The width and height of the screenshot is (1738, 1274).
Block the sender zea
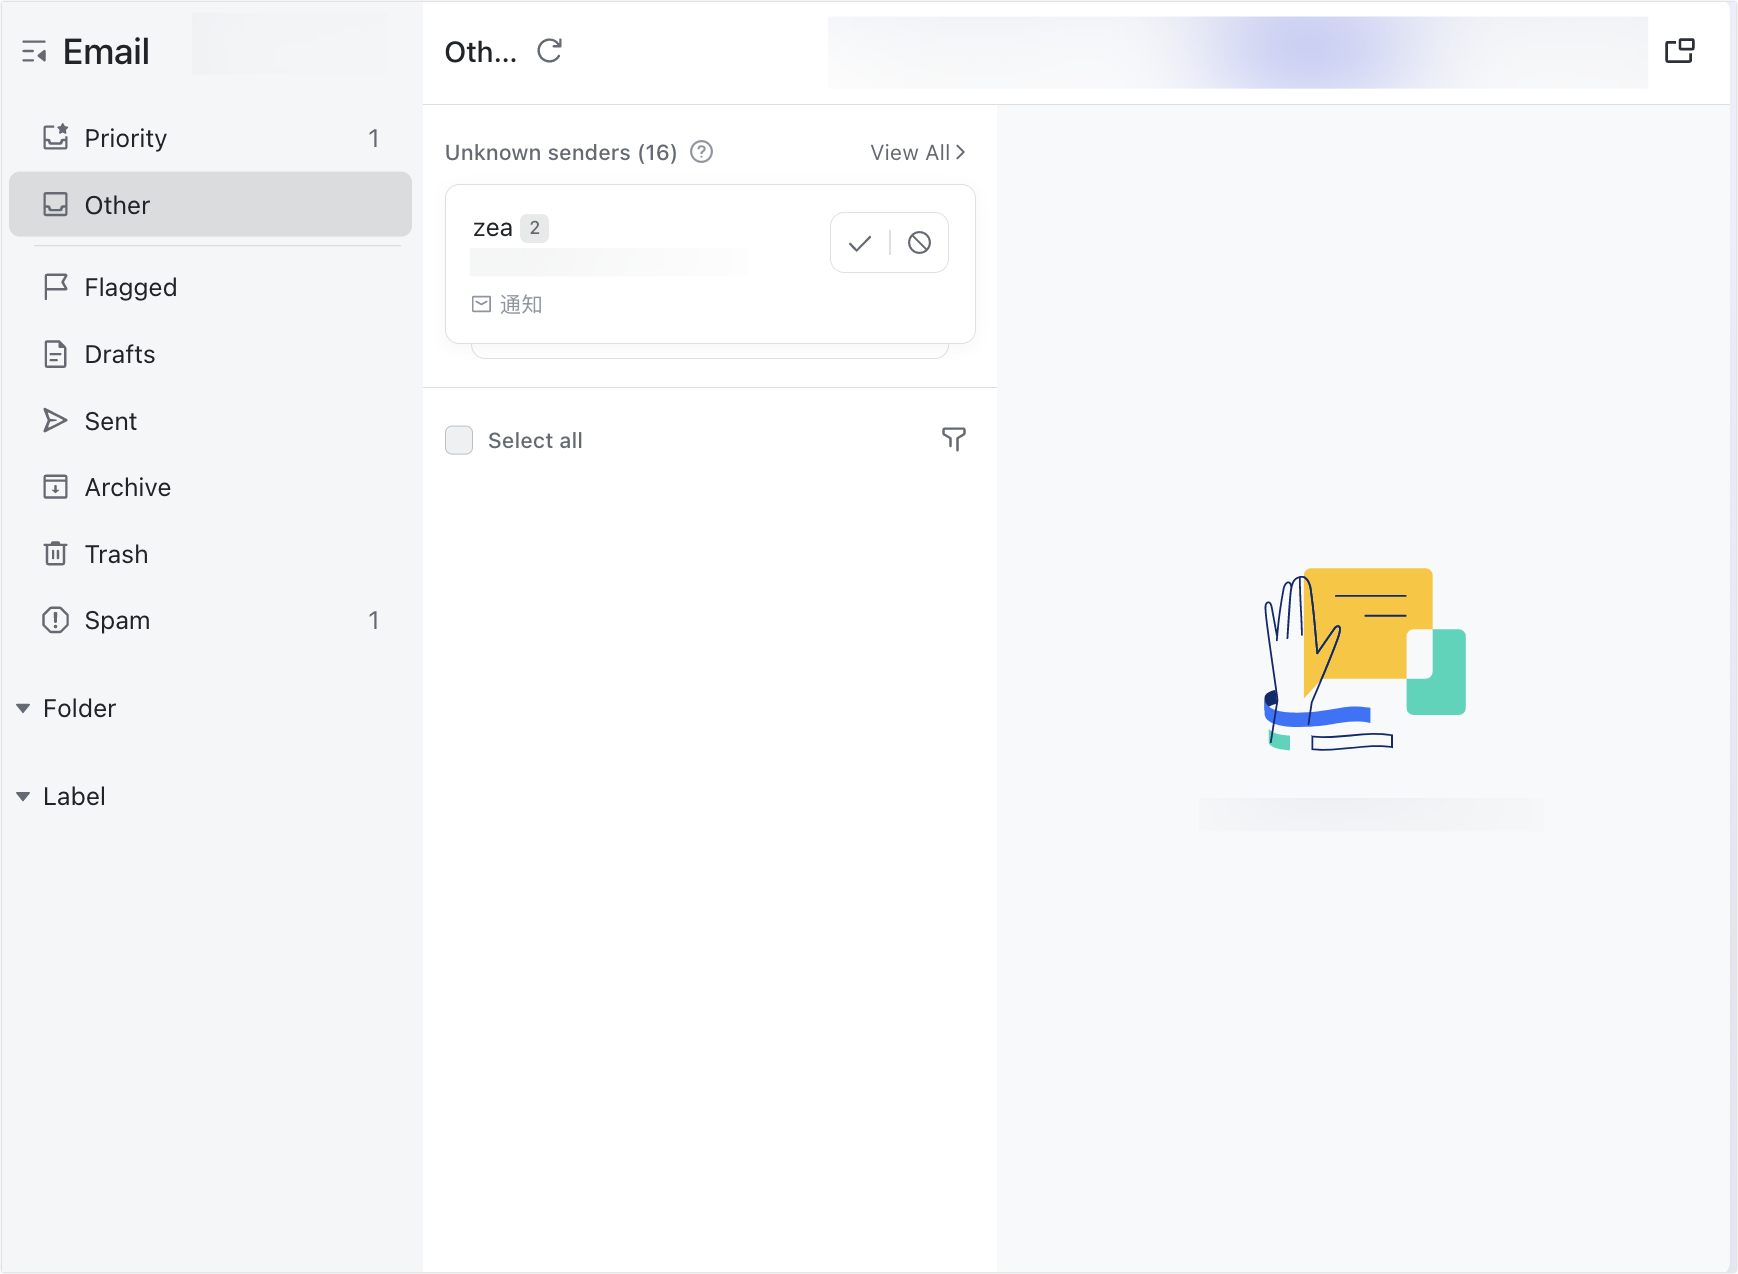[918, 242]
